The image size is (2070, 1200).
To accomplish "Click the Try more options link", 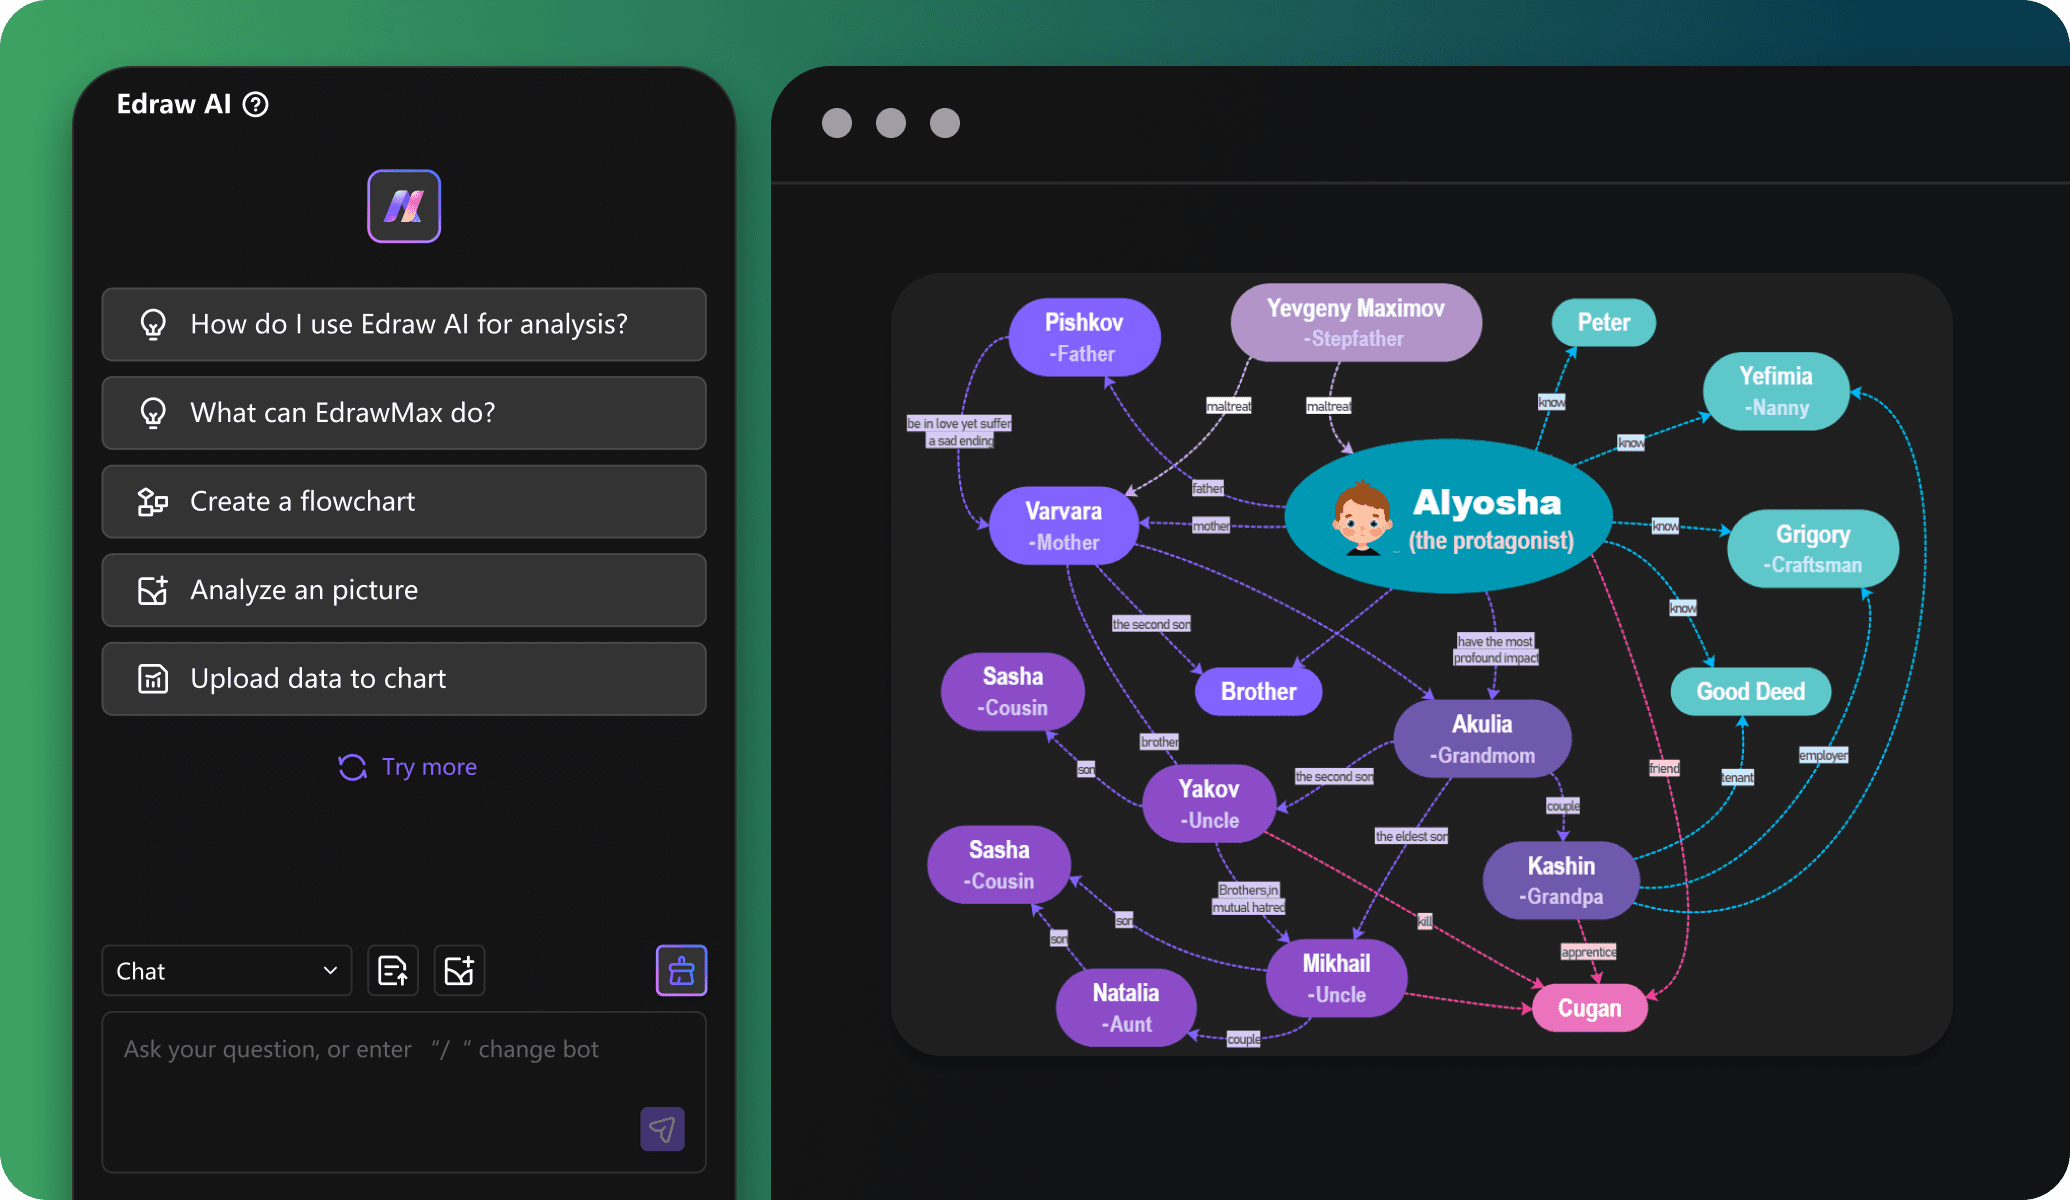I will click(404, 766).
